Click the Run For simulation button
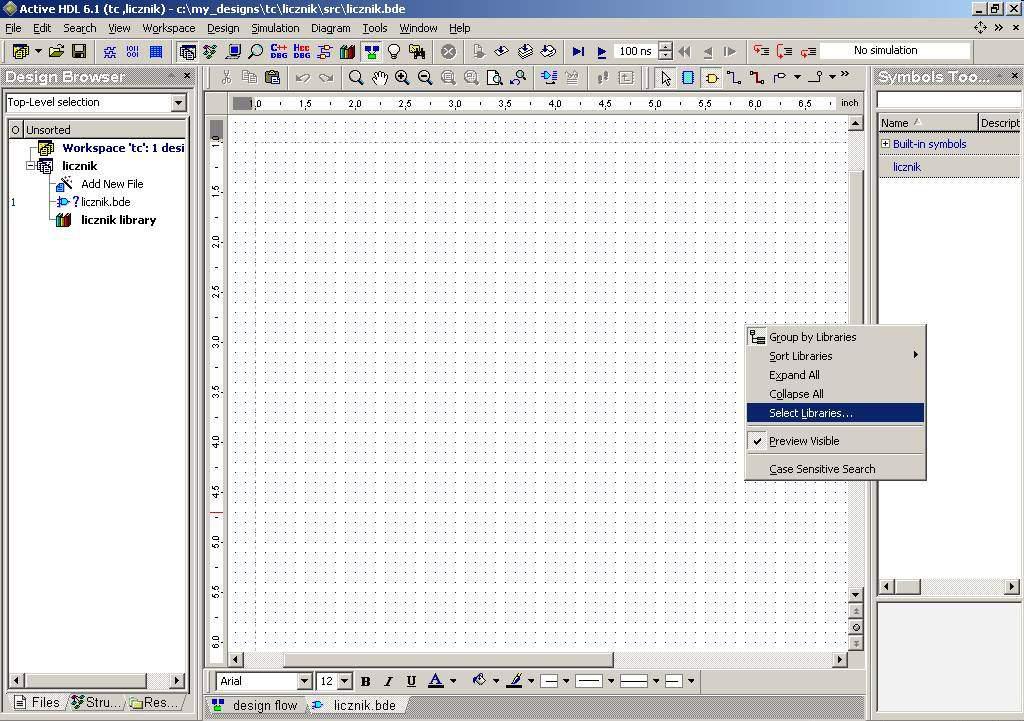The width and height of the screenshot is (1024, 721). 578,51
